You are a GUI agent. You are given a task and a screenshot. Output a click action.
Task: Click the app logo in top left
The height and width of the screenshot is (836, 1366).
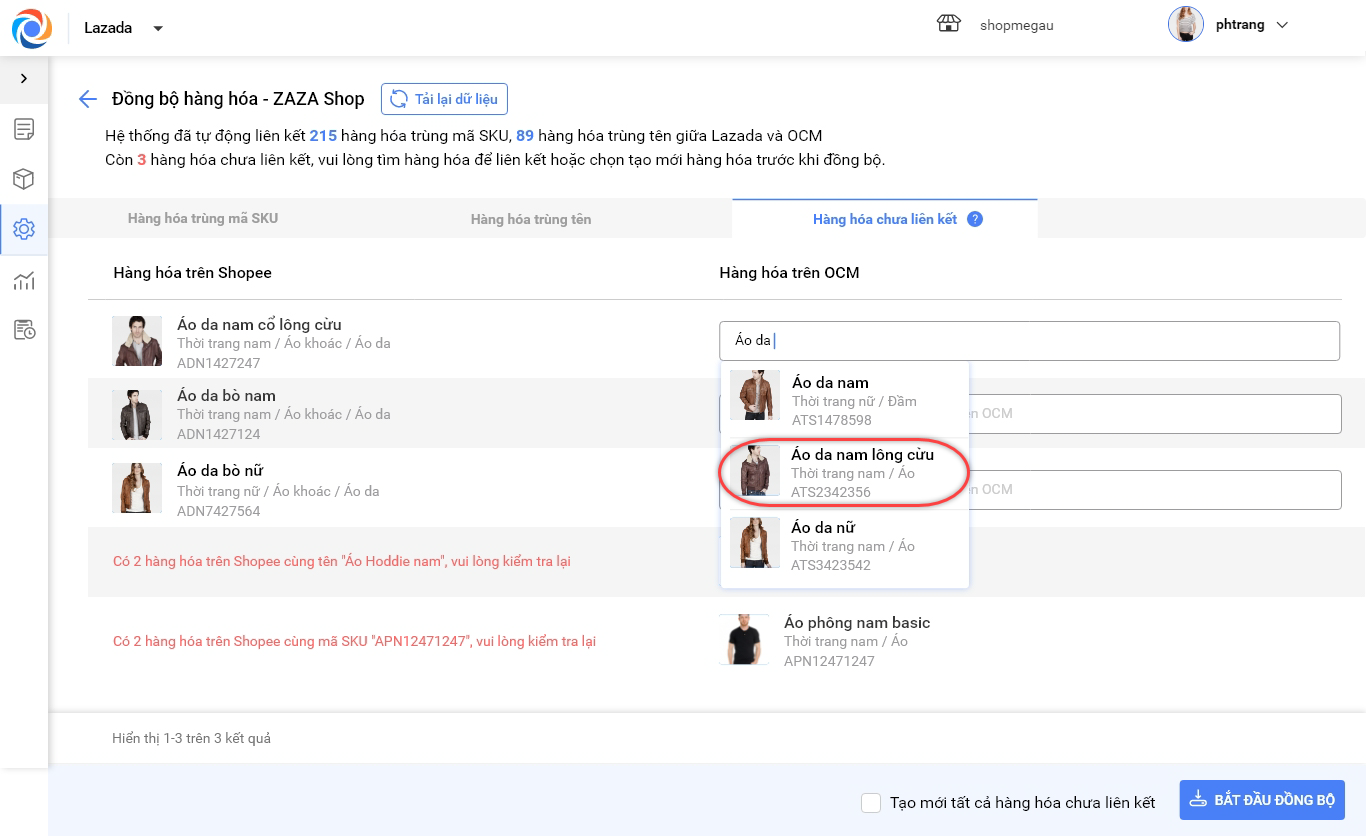32,28
